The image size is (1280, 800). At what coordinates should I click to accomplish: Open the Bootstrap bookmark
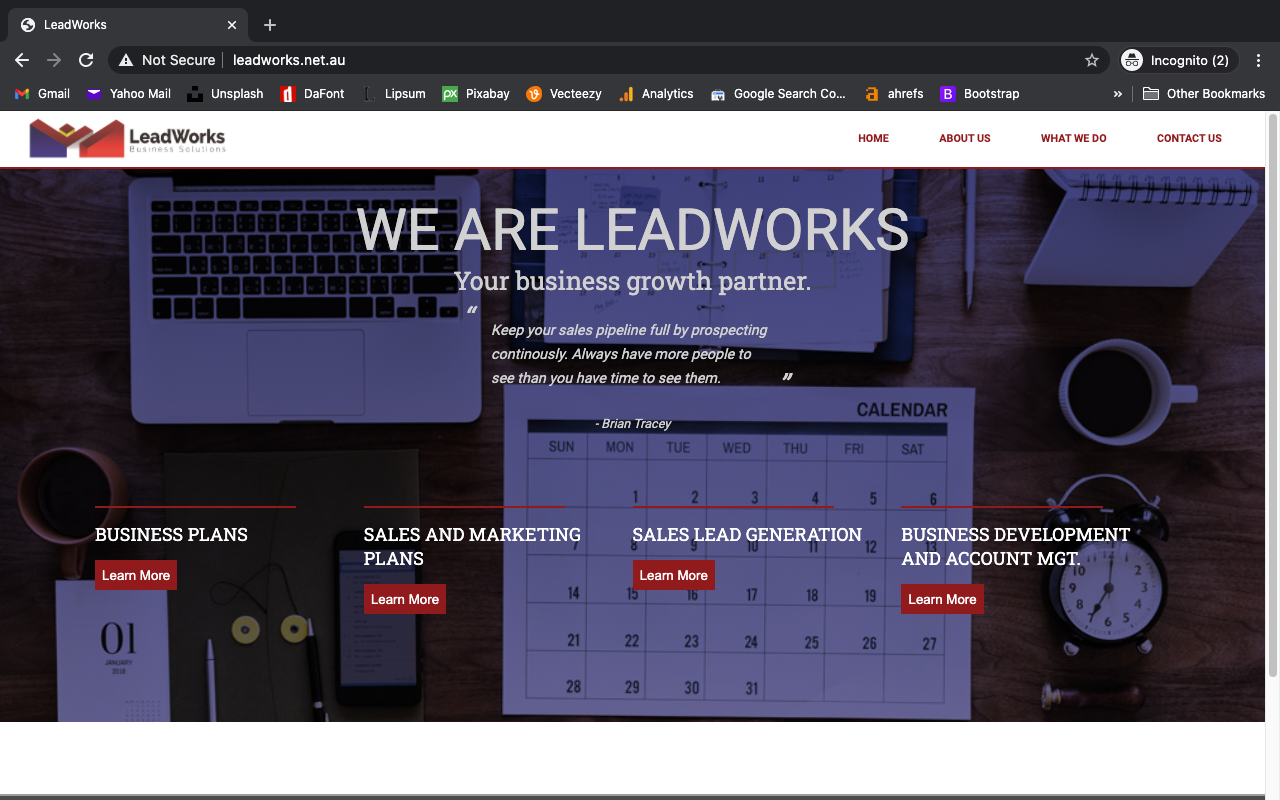tap(980, 94)
